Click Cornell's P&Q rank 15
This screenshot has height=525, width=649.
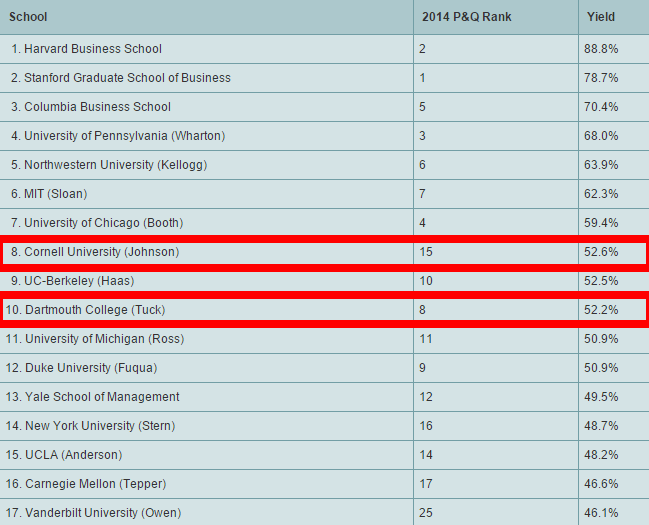[x=426, y=252]
